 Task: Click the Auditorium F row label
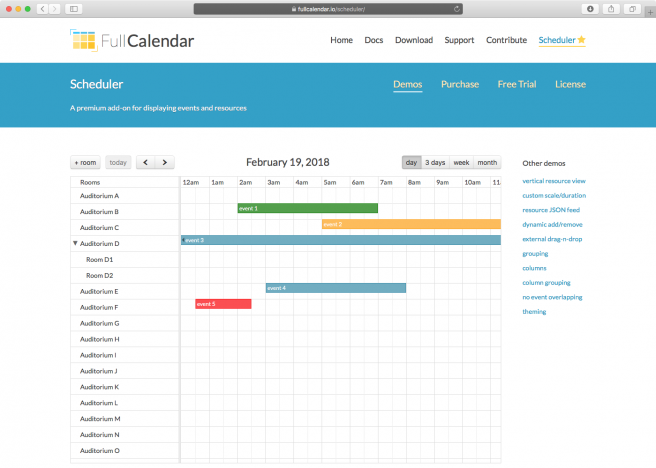point(99,307)
